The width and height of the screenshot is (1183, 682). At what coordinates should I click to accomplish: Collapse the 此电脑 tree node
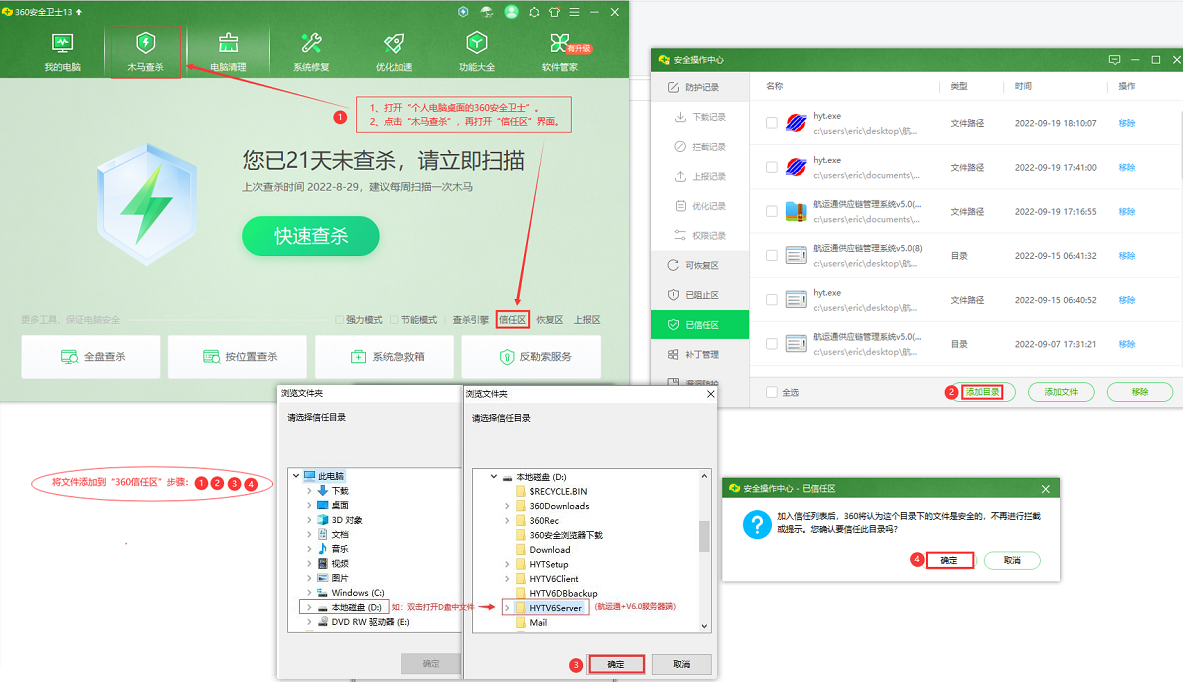point(297,476)
